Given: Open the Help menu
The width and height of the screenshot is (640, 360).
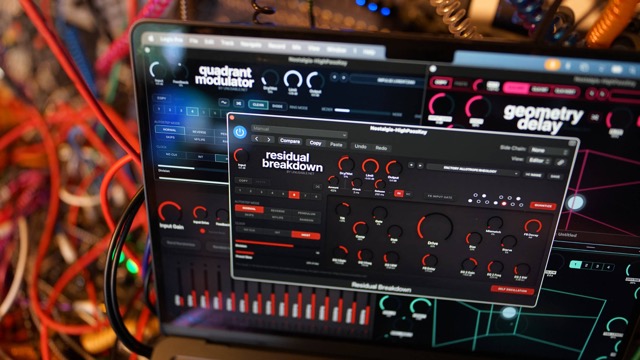Looking at the screenshot, I should coord(369,52).
